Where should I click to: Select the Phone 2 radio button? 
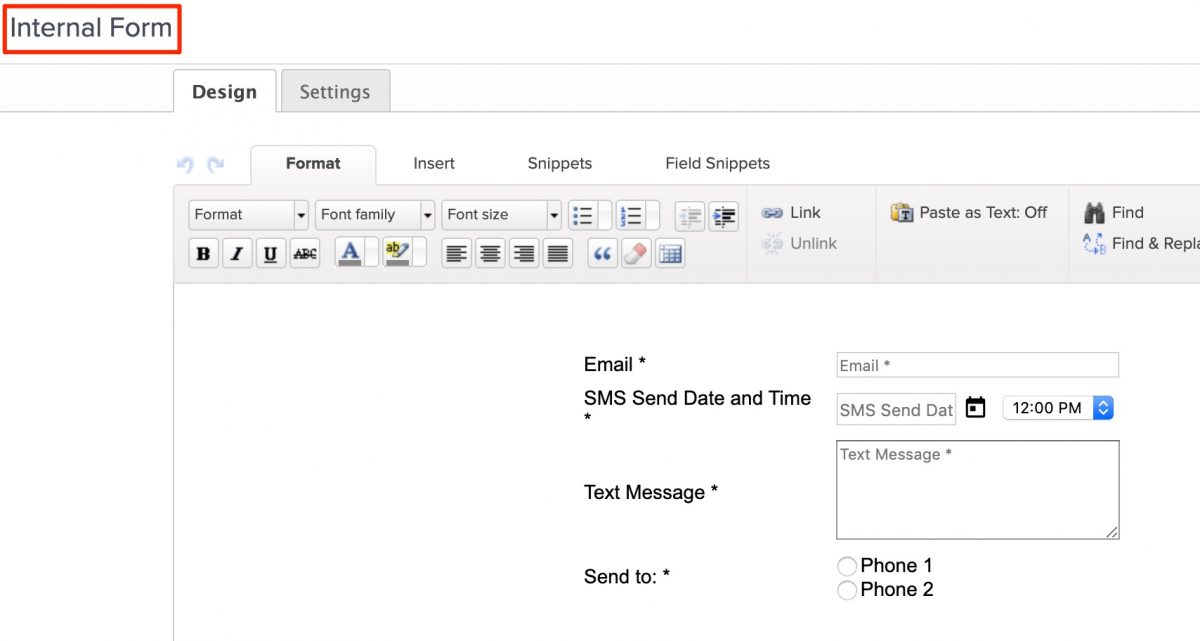(x=847, y=589)
